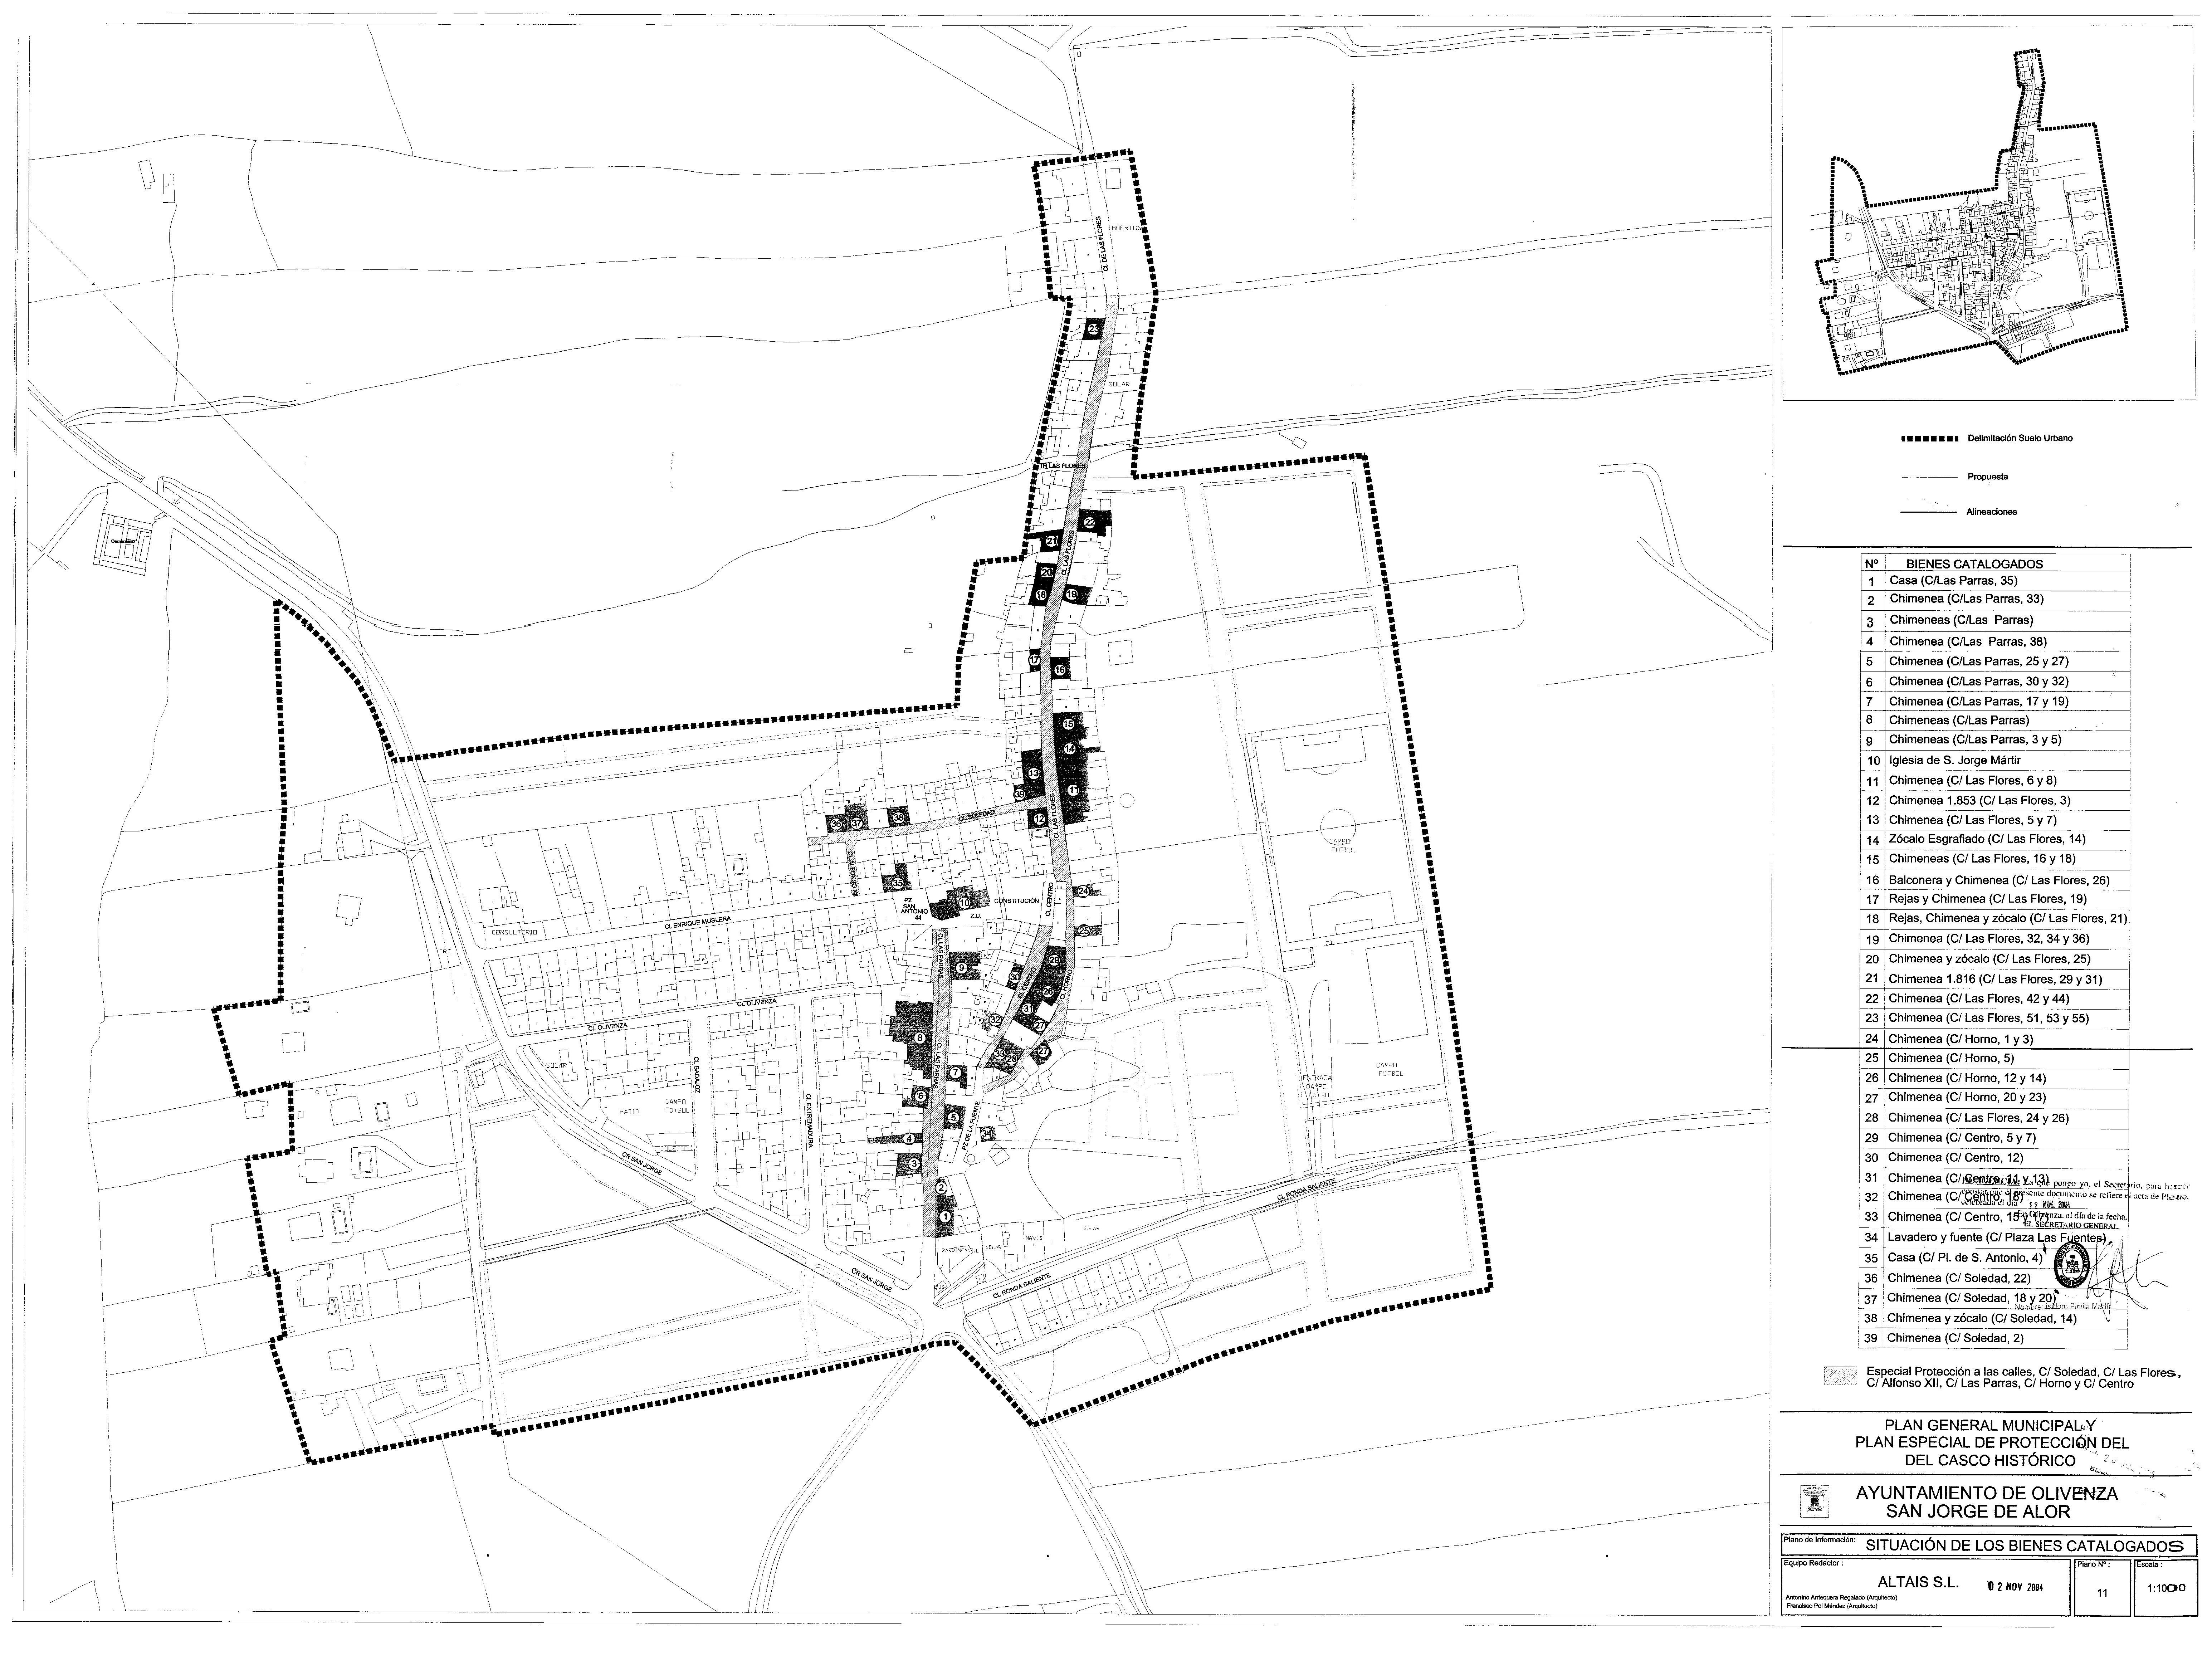Select map marker number 24
Screen dimensions: 2207x1680
point(1083,891)
